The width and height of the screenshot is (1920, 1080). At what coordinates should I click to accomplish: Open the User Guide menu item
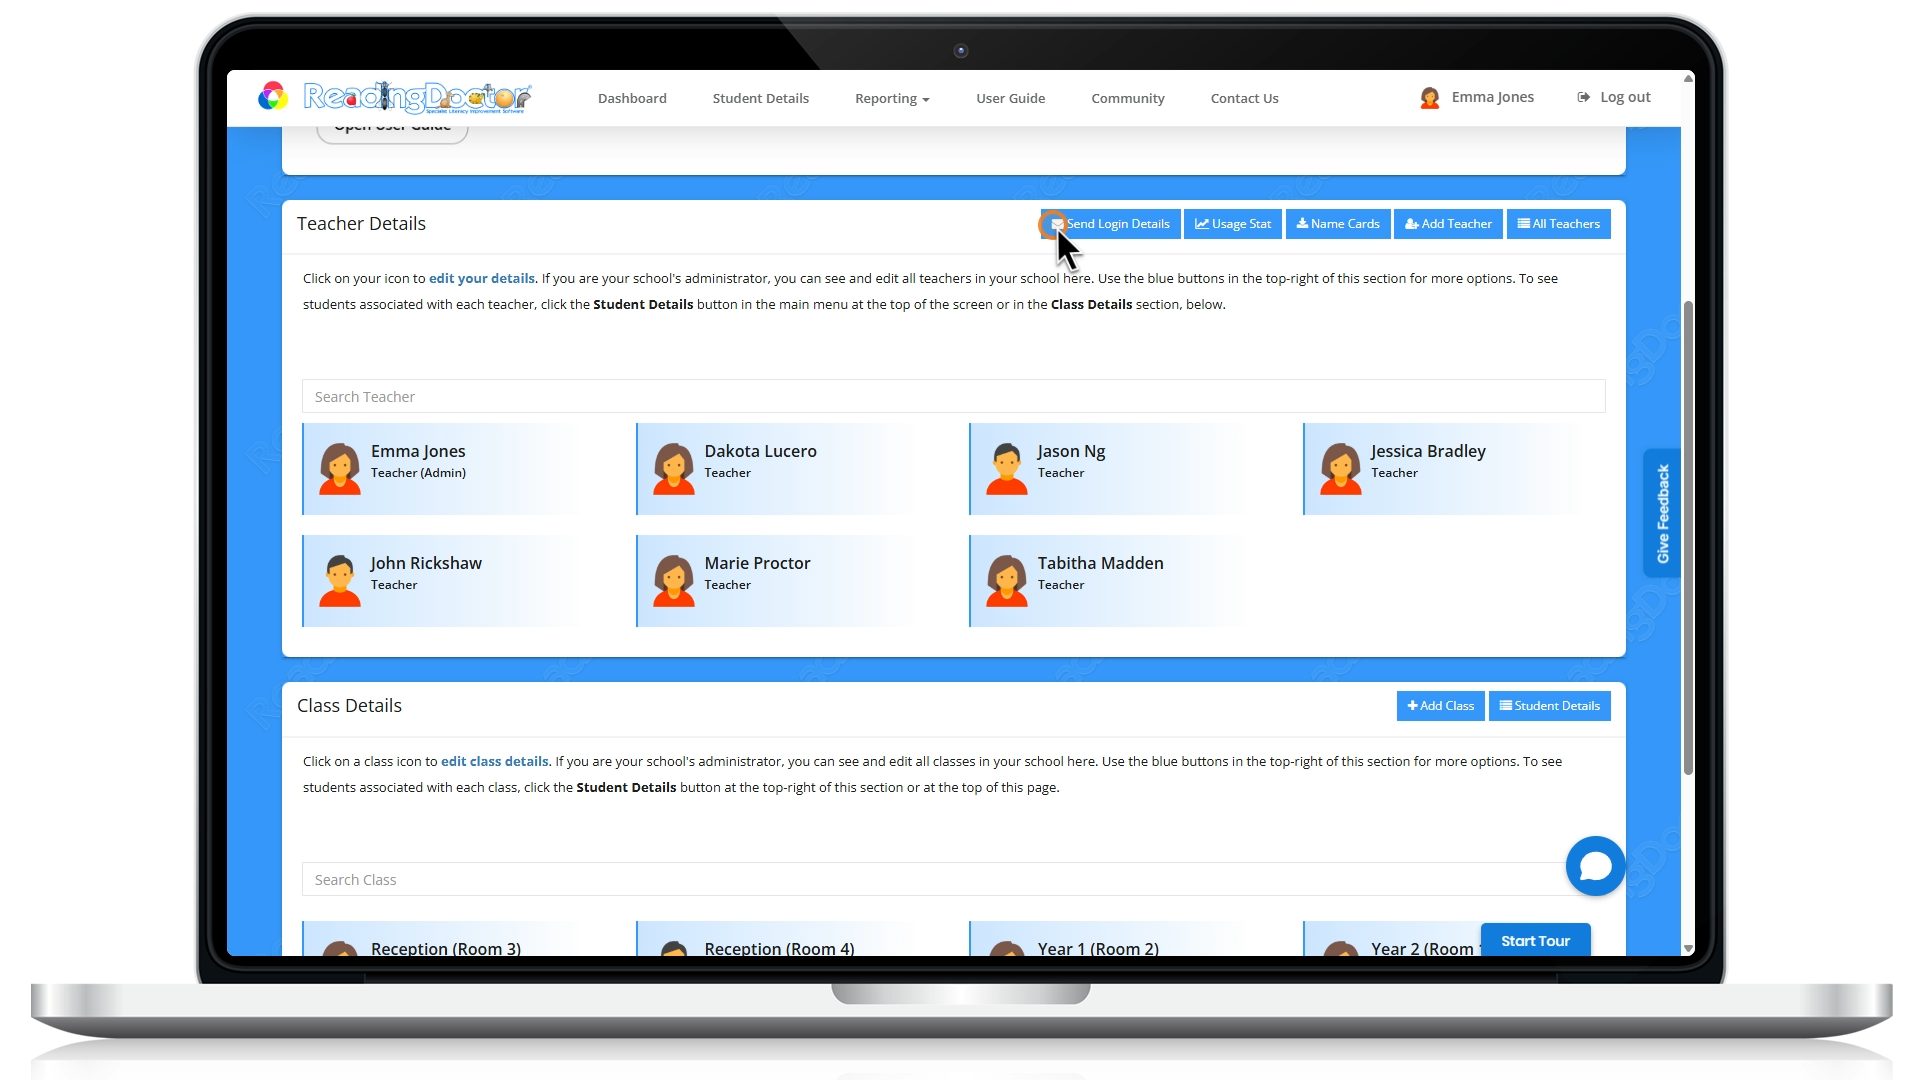click(x=1010, y=98)
